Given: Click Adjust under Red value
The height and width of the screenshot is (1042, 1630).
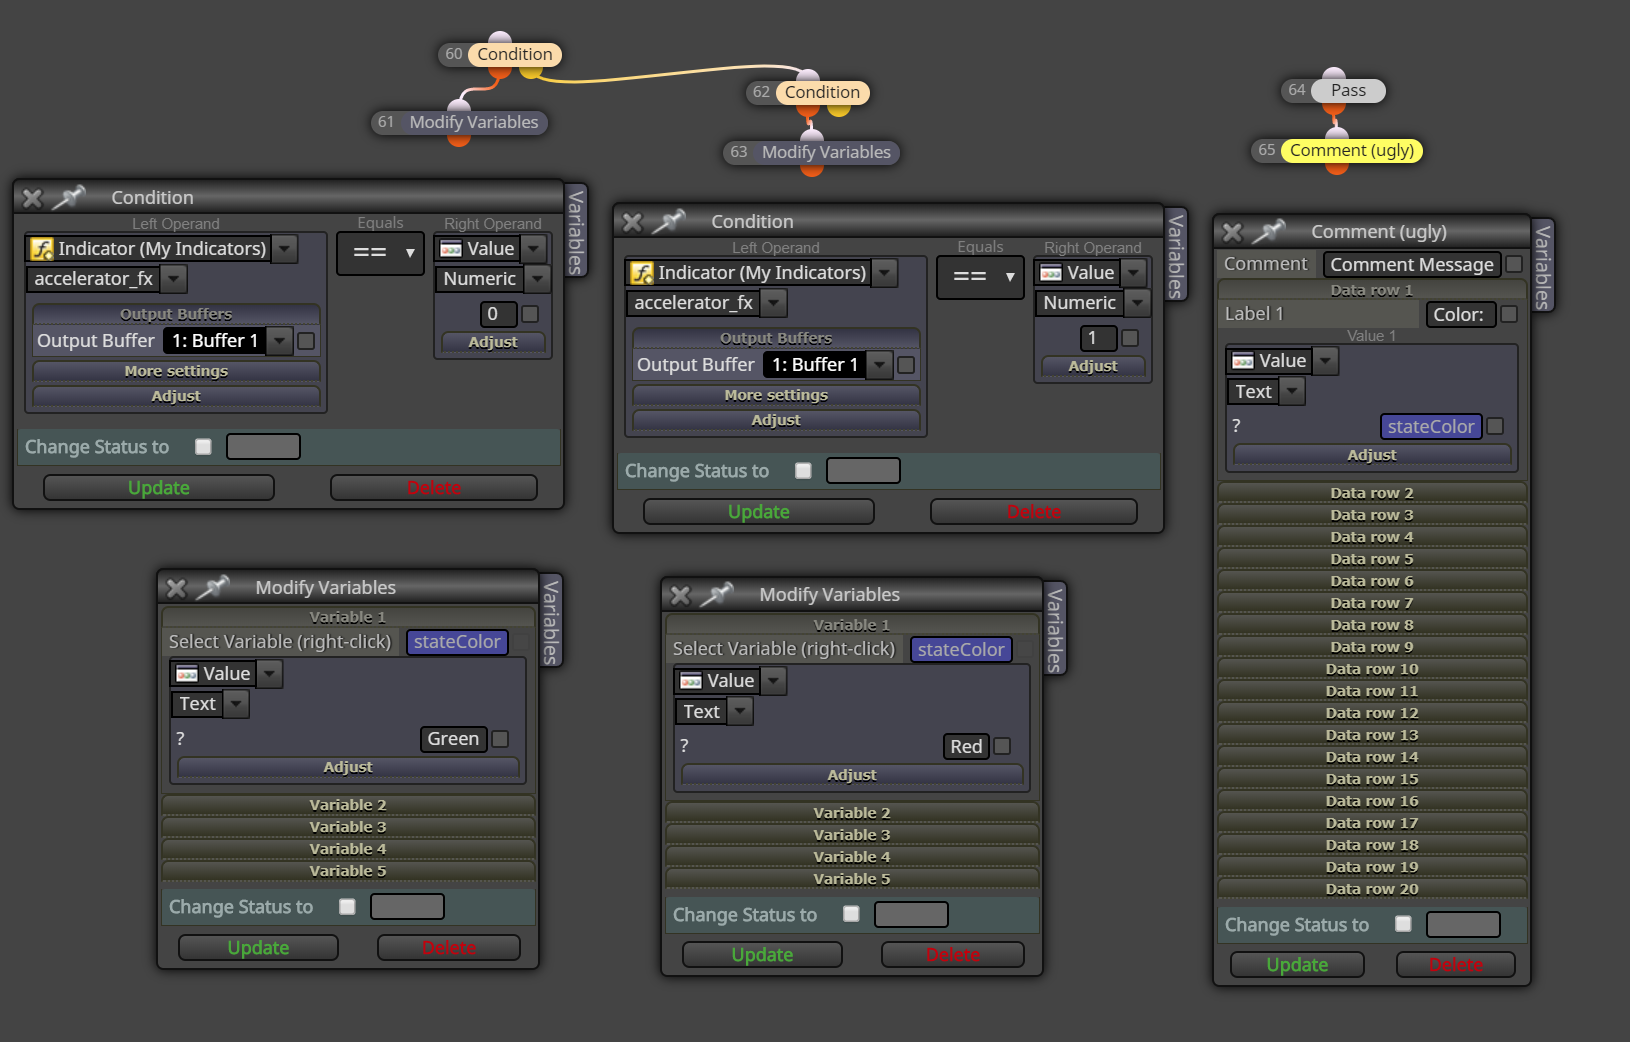Looking at the screenshot, I should point(852,775).
